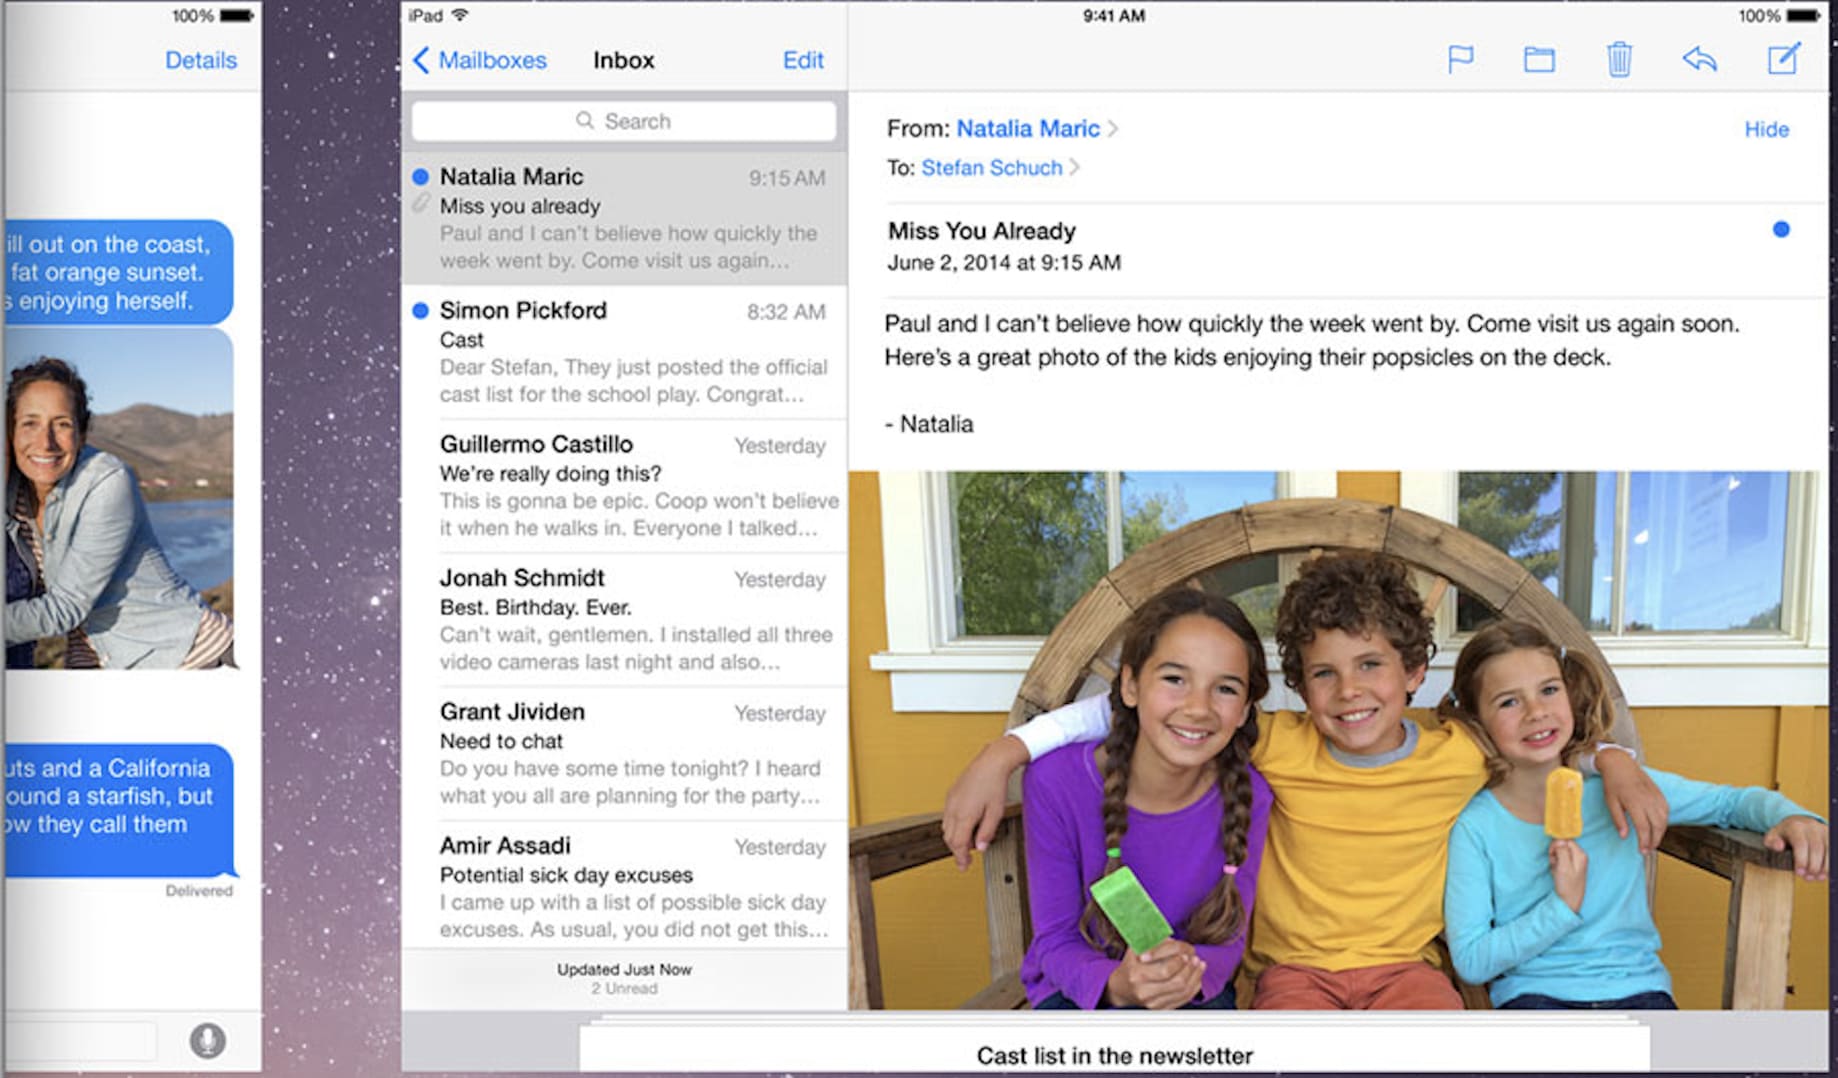Tap the orange sunset message bubble
1838x1078 pixels.
click(118, 272)
